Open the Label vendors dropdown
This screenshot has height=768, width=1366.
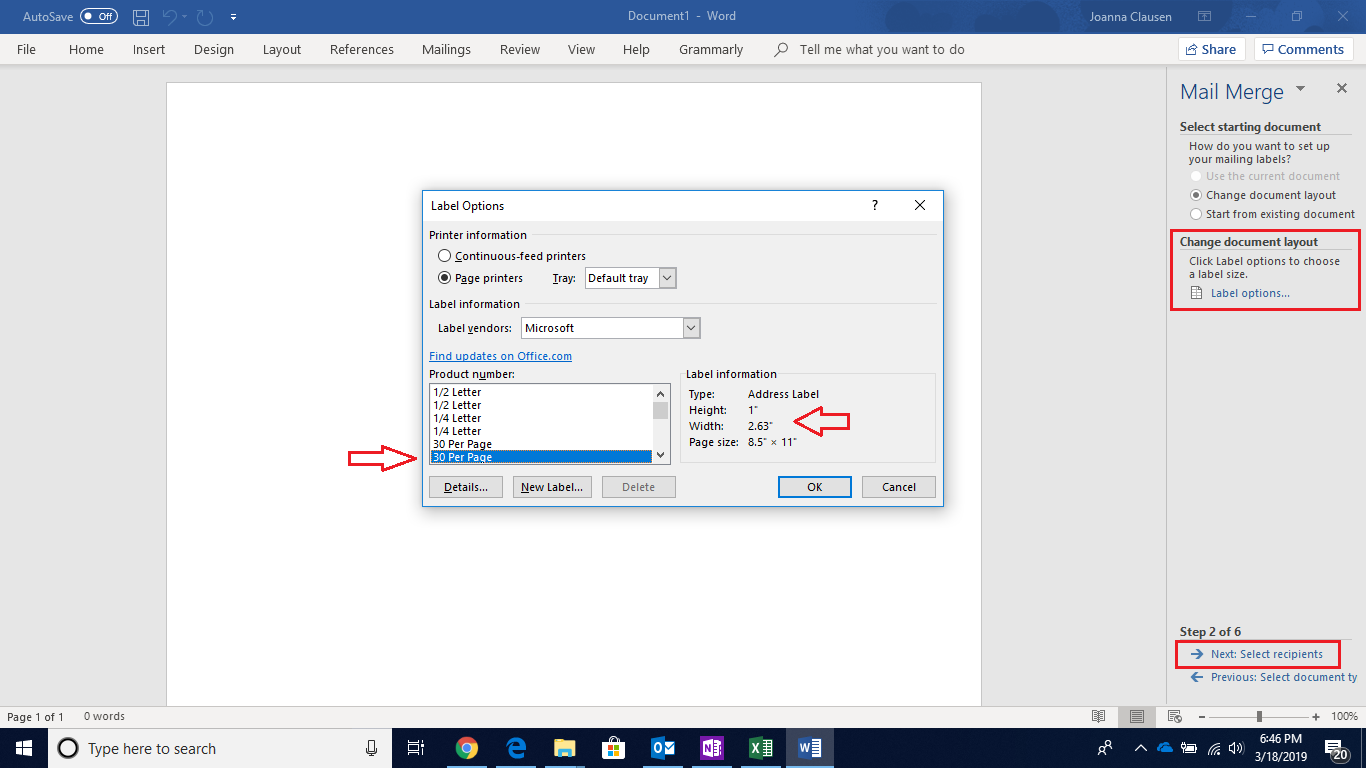click(691, 328)
